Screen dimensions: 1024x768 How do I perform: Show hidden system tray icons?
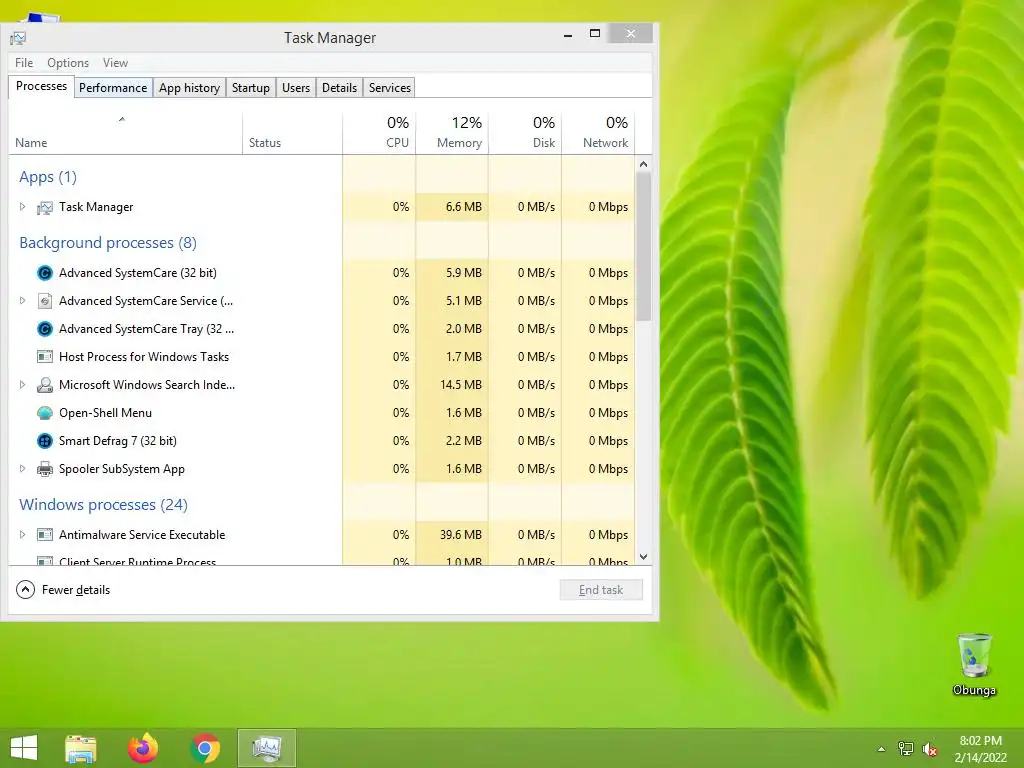[881, 749]
